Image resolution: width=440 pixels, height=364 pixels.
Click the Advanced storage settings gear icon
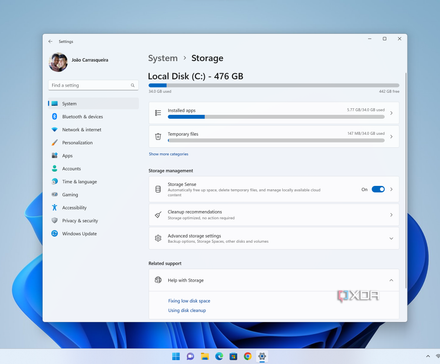tap(158, 238)
